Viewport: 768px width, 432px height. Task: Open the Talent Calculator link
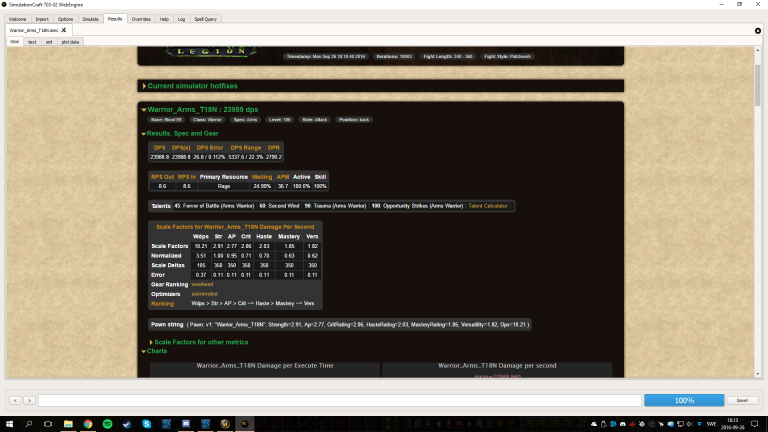pos(488,206)
